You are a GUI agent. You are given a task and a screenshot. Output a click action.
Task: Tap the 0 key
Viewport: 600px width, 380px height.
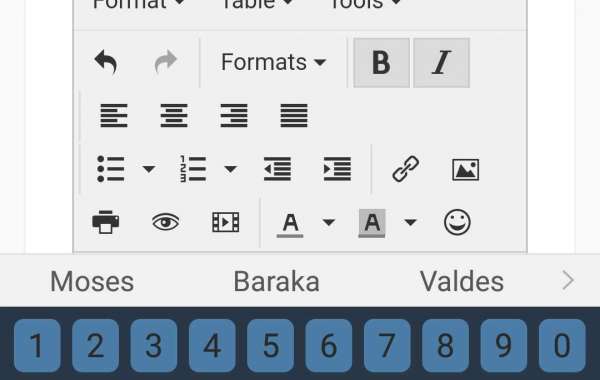562,346
